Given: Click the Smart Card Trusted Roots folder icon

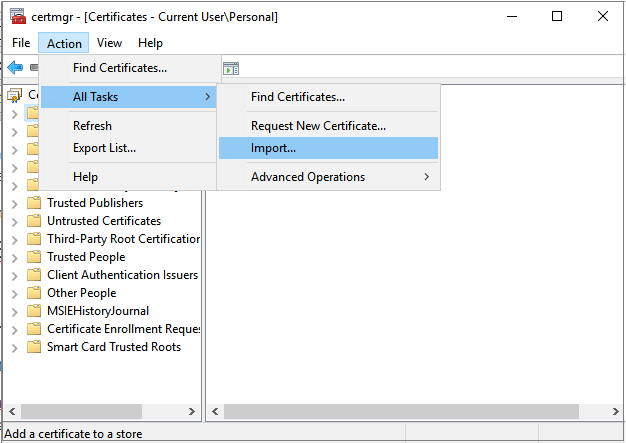Looking at the screenshot, I should 33,347.
